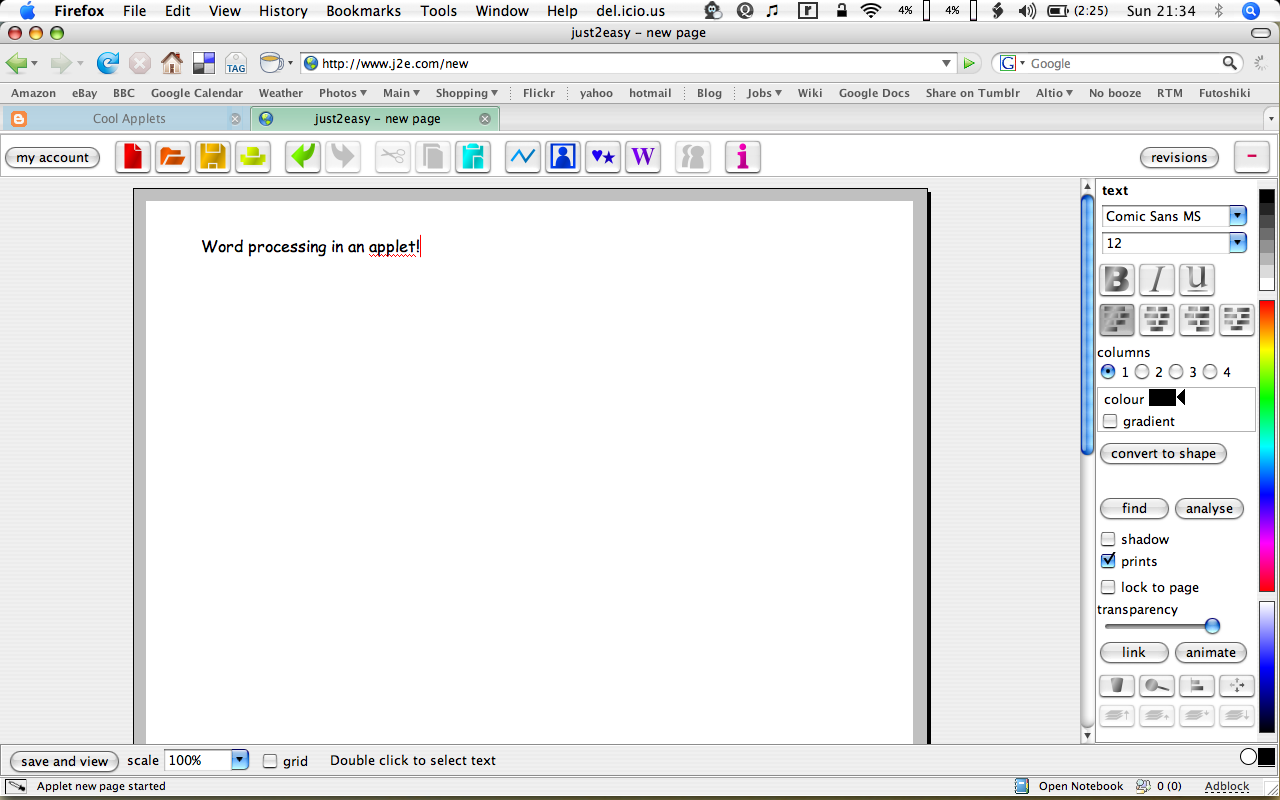Click the grey redo arrow icon
Screen dimensions: 1280x800
tap(343, 157)
